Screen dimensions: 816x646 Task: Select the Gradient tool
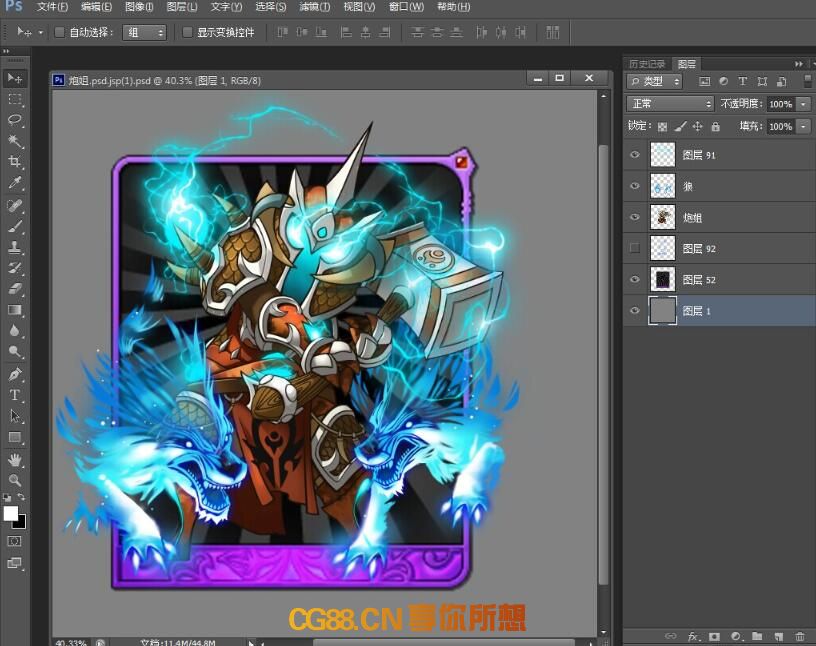[x=15, y=310]
